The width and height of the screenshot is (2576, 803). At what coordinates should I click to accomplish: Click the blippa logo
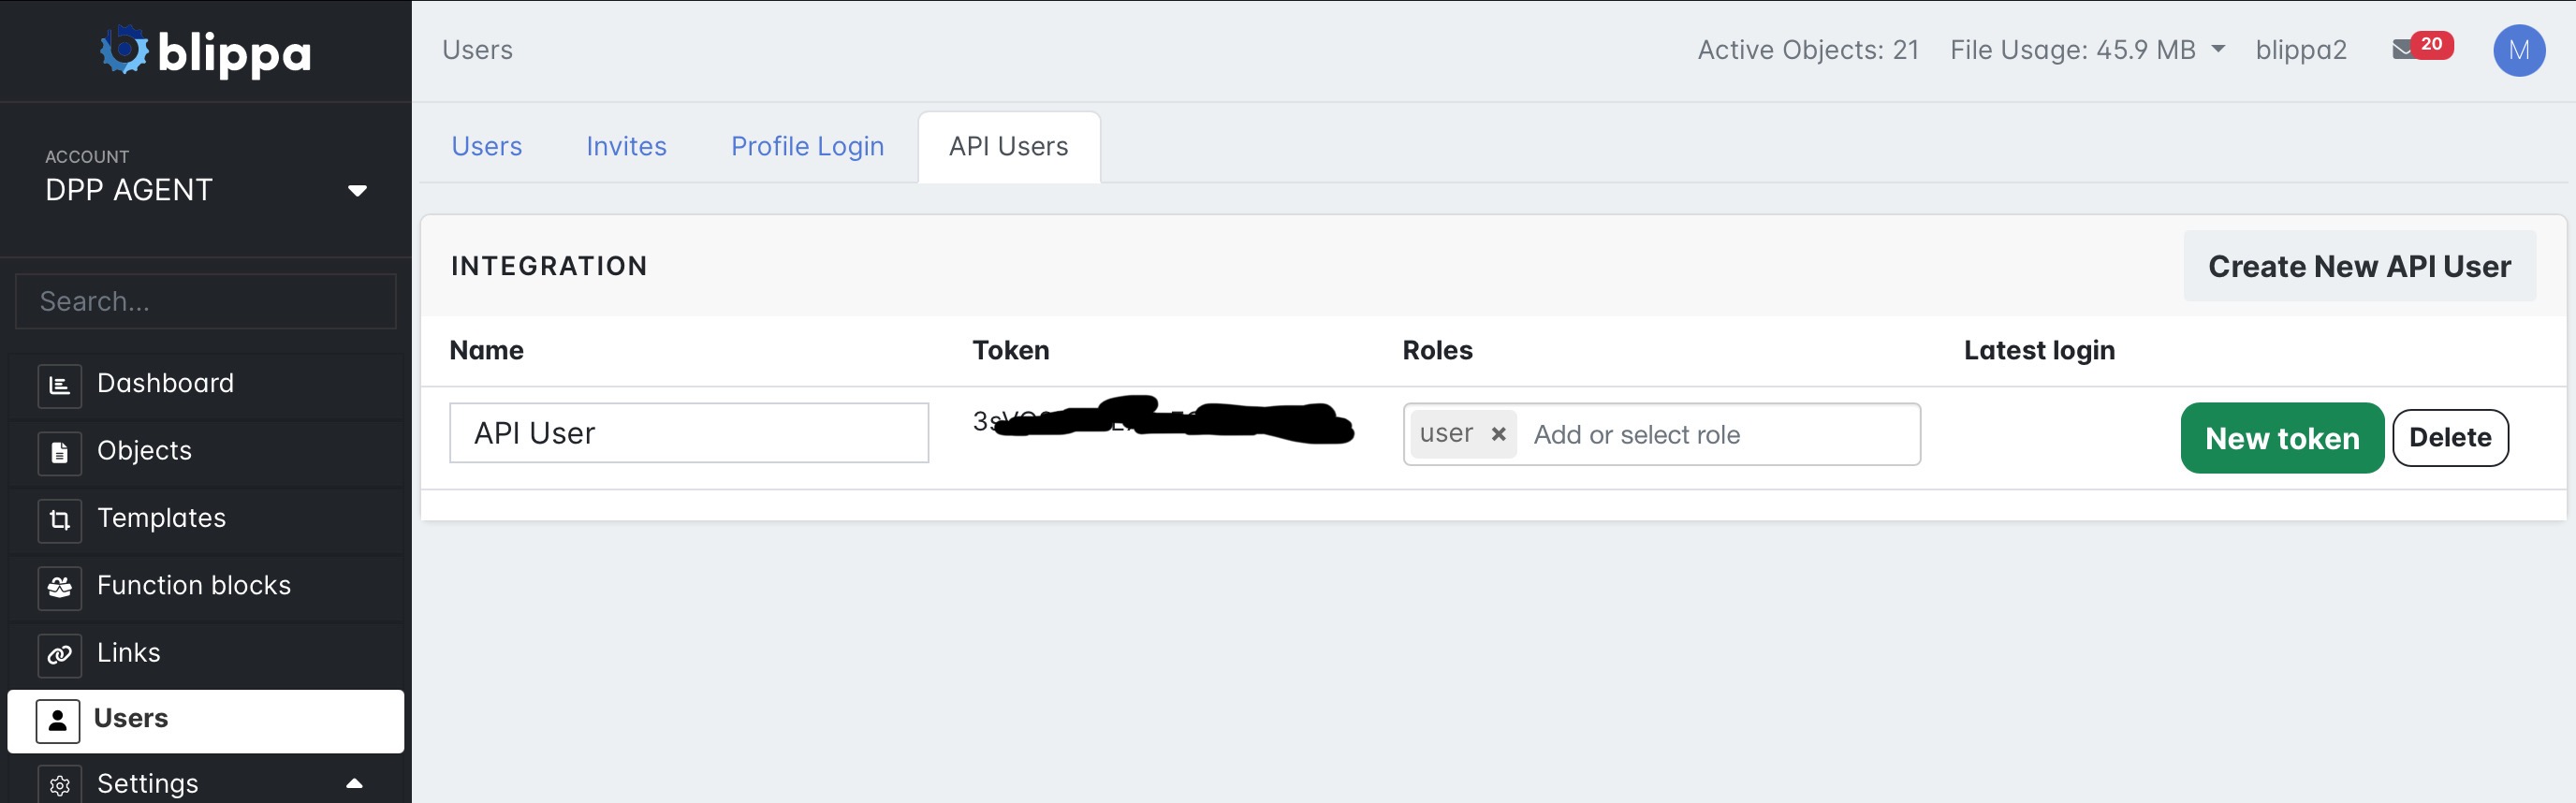[206, 51]
